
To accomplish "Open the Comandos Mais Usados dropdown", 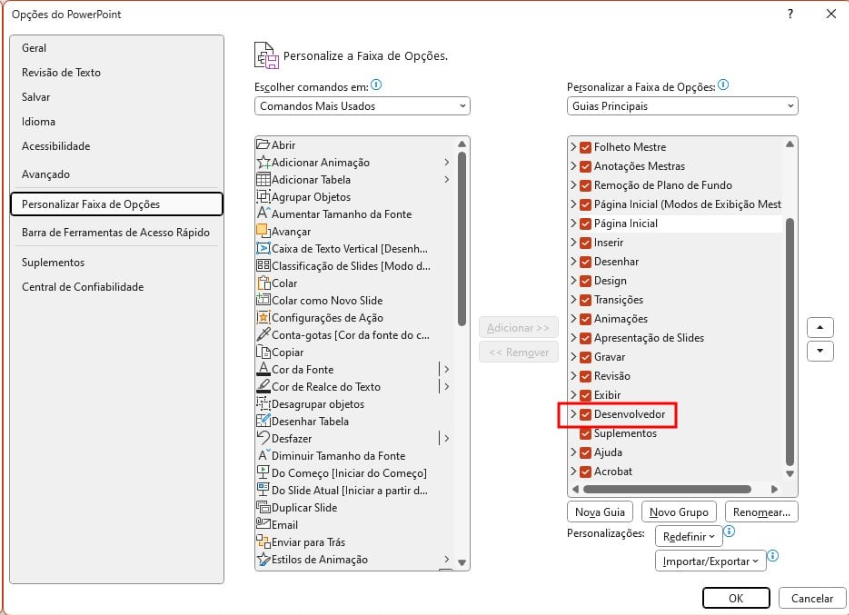I will coord(362,106).
